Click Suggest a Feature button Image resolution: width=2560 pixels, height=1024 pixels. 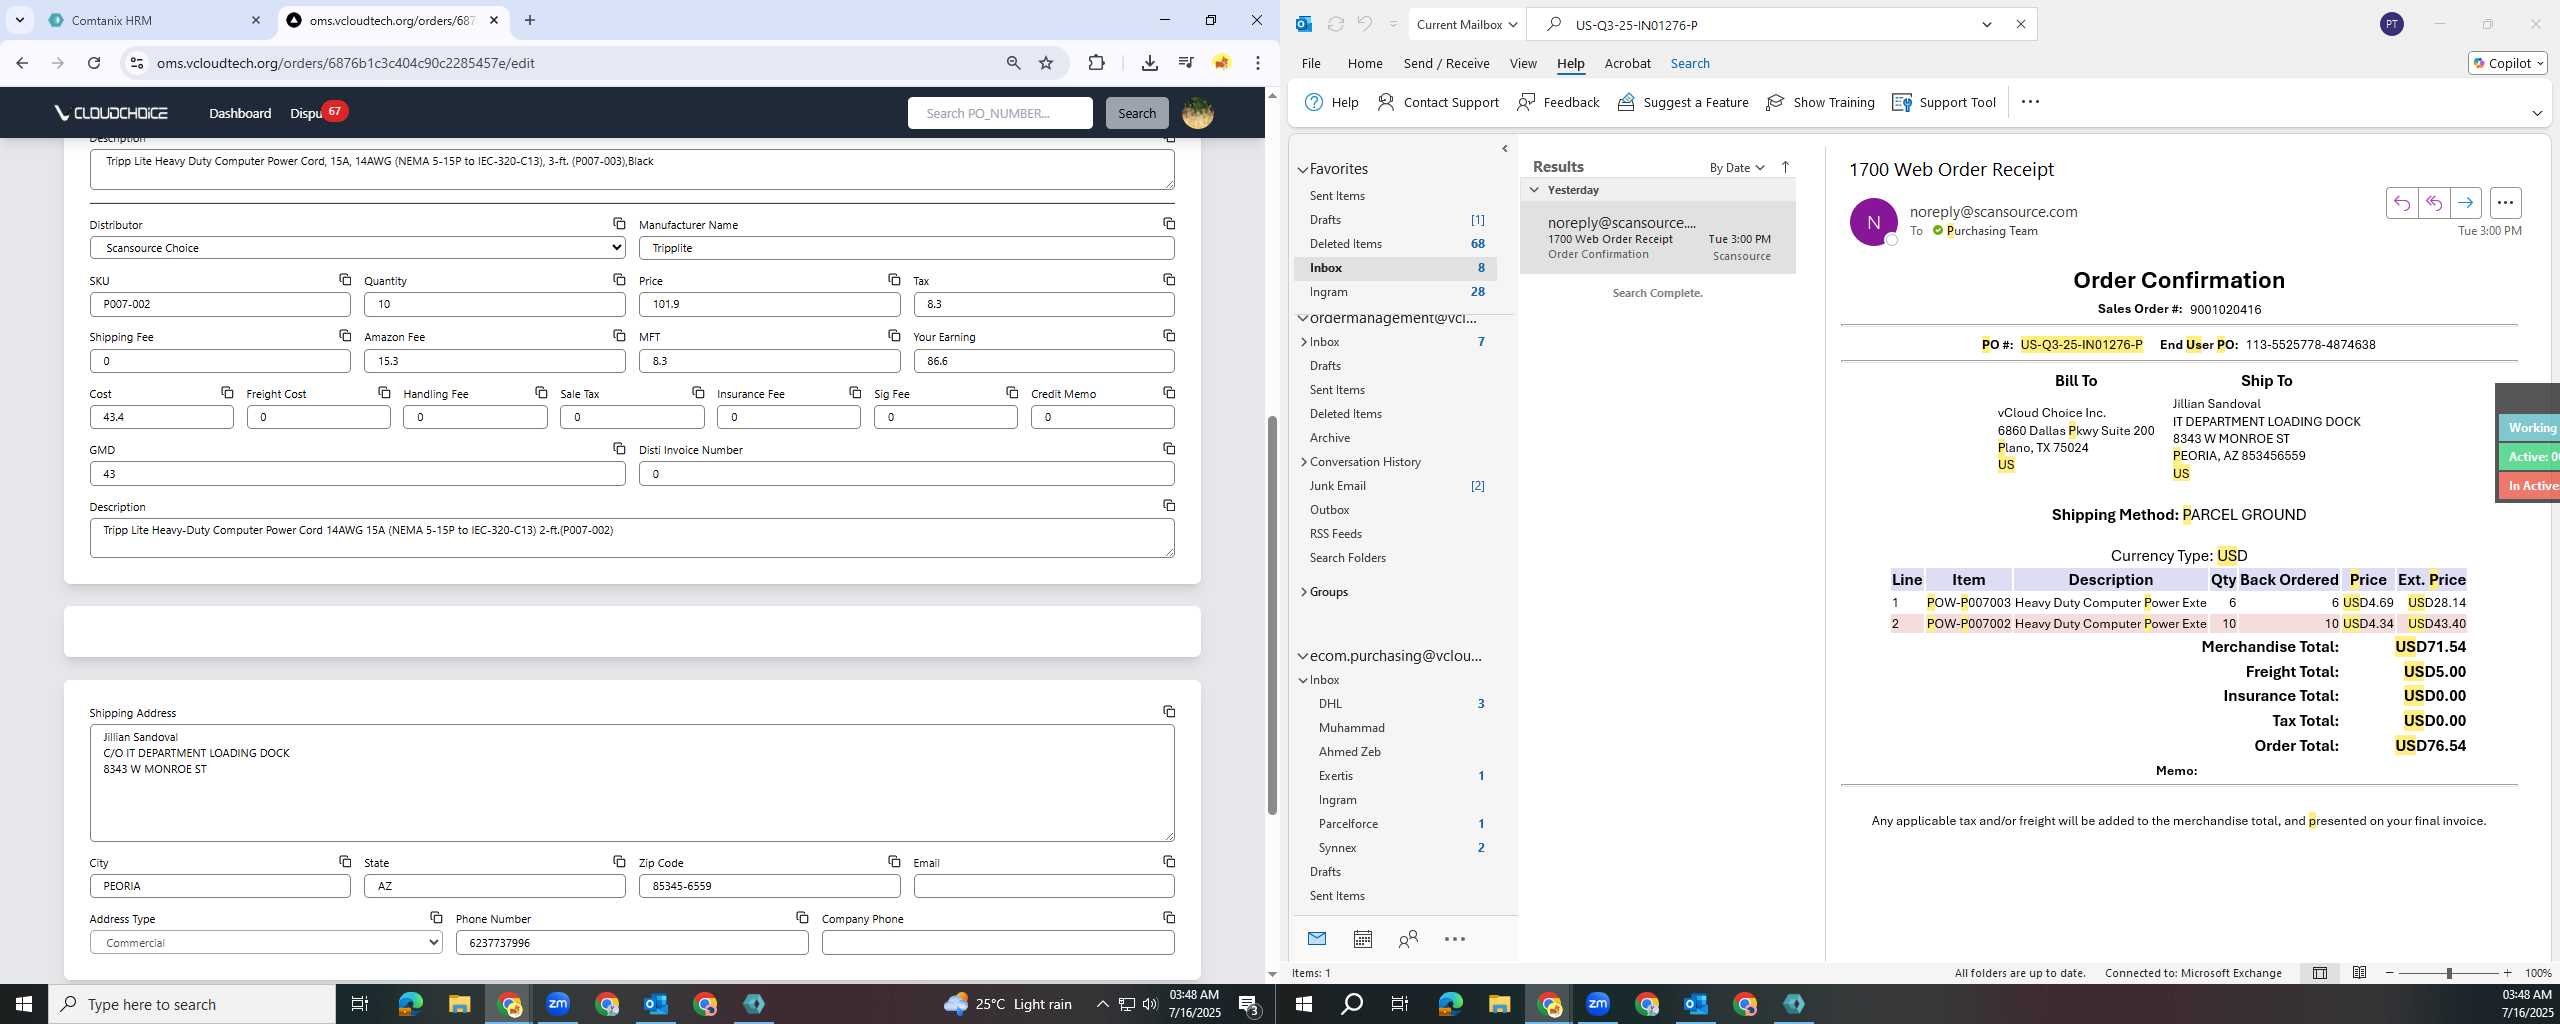click(x=1683, y=102)
